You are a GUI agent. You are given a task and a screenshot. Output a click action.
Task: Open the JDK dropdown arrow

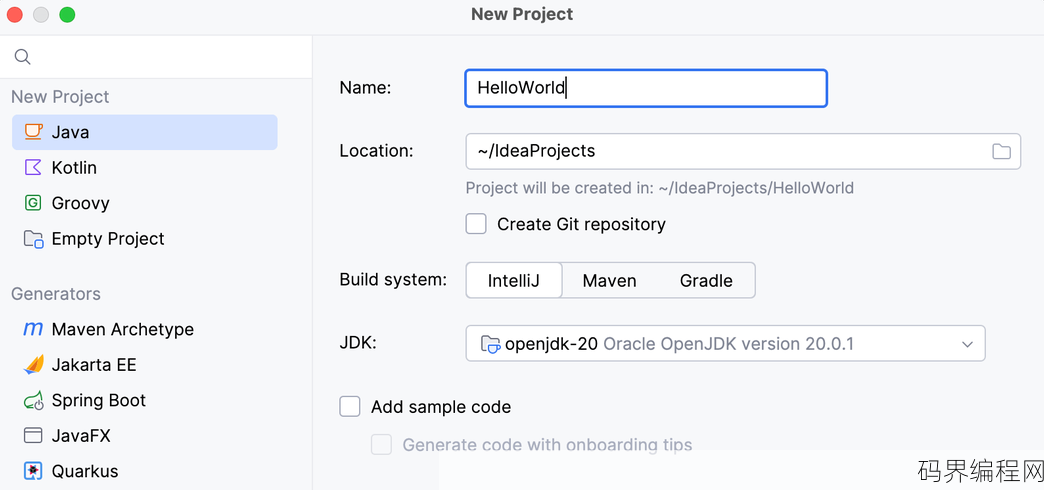tap(967, 344)
